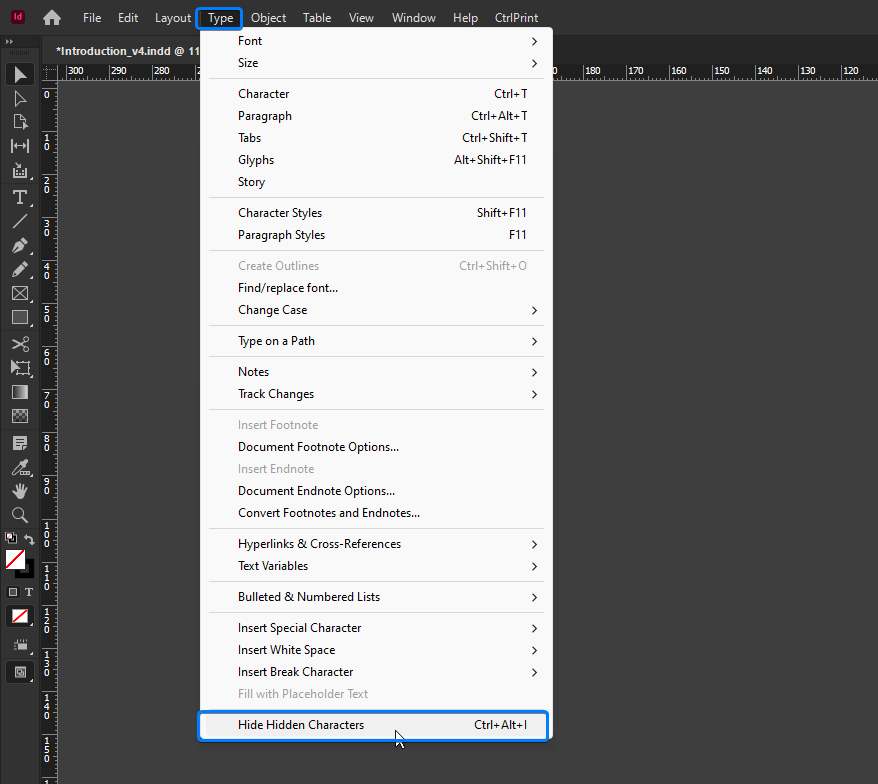Expand Type on a Path submenu
878x784 pixels.
[x=376, y=341]
